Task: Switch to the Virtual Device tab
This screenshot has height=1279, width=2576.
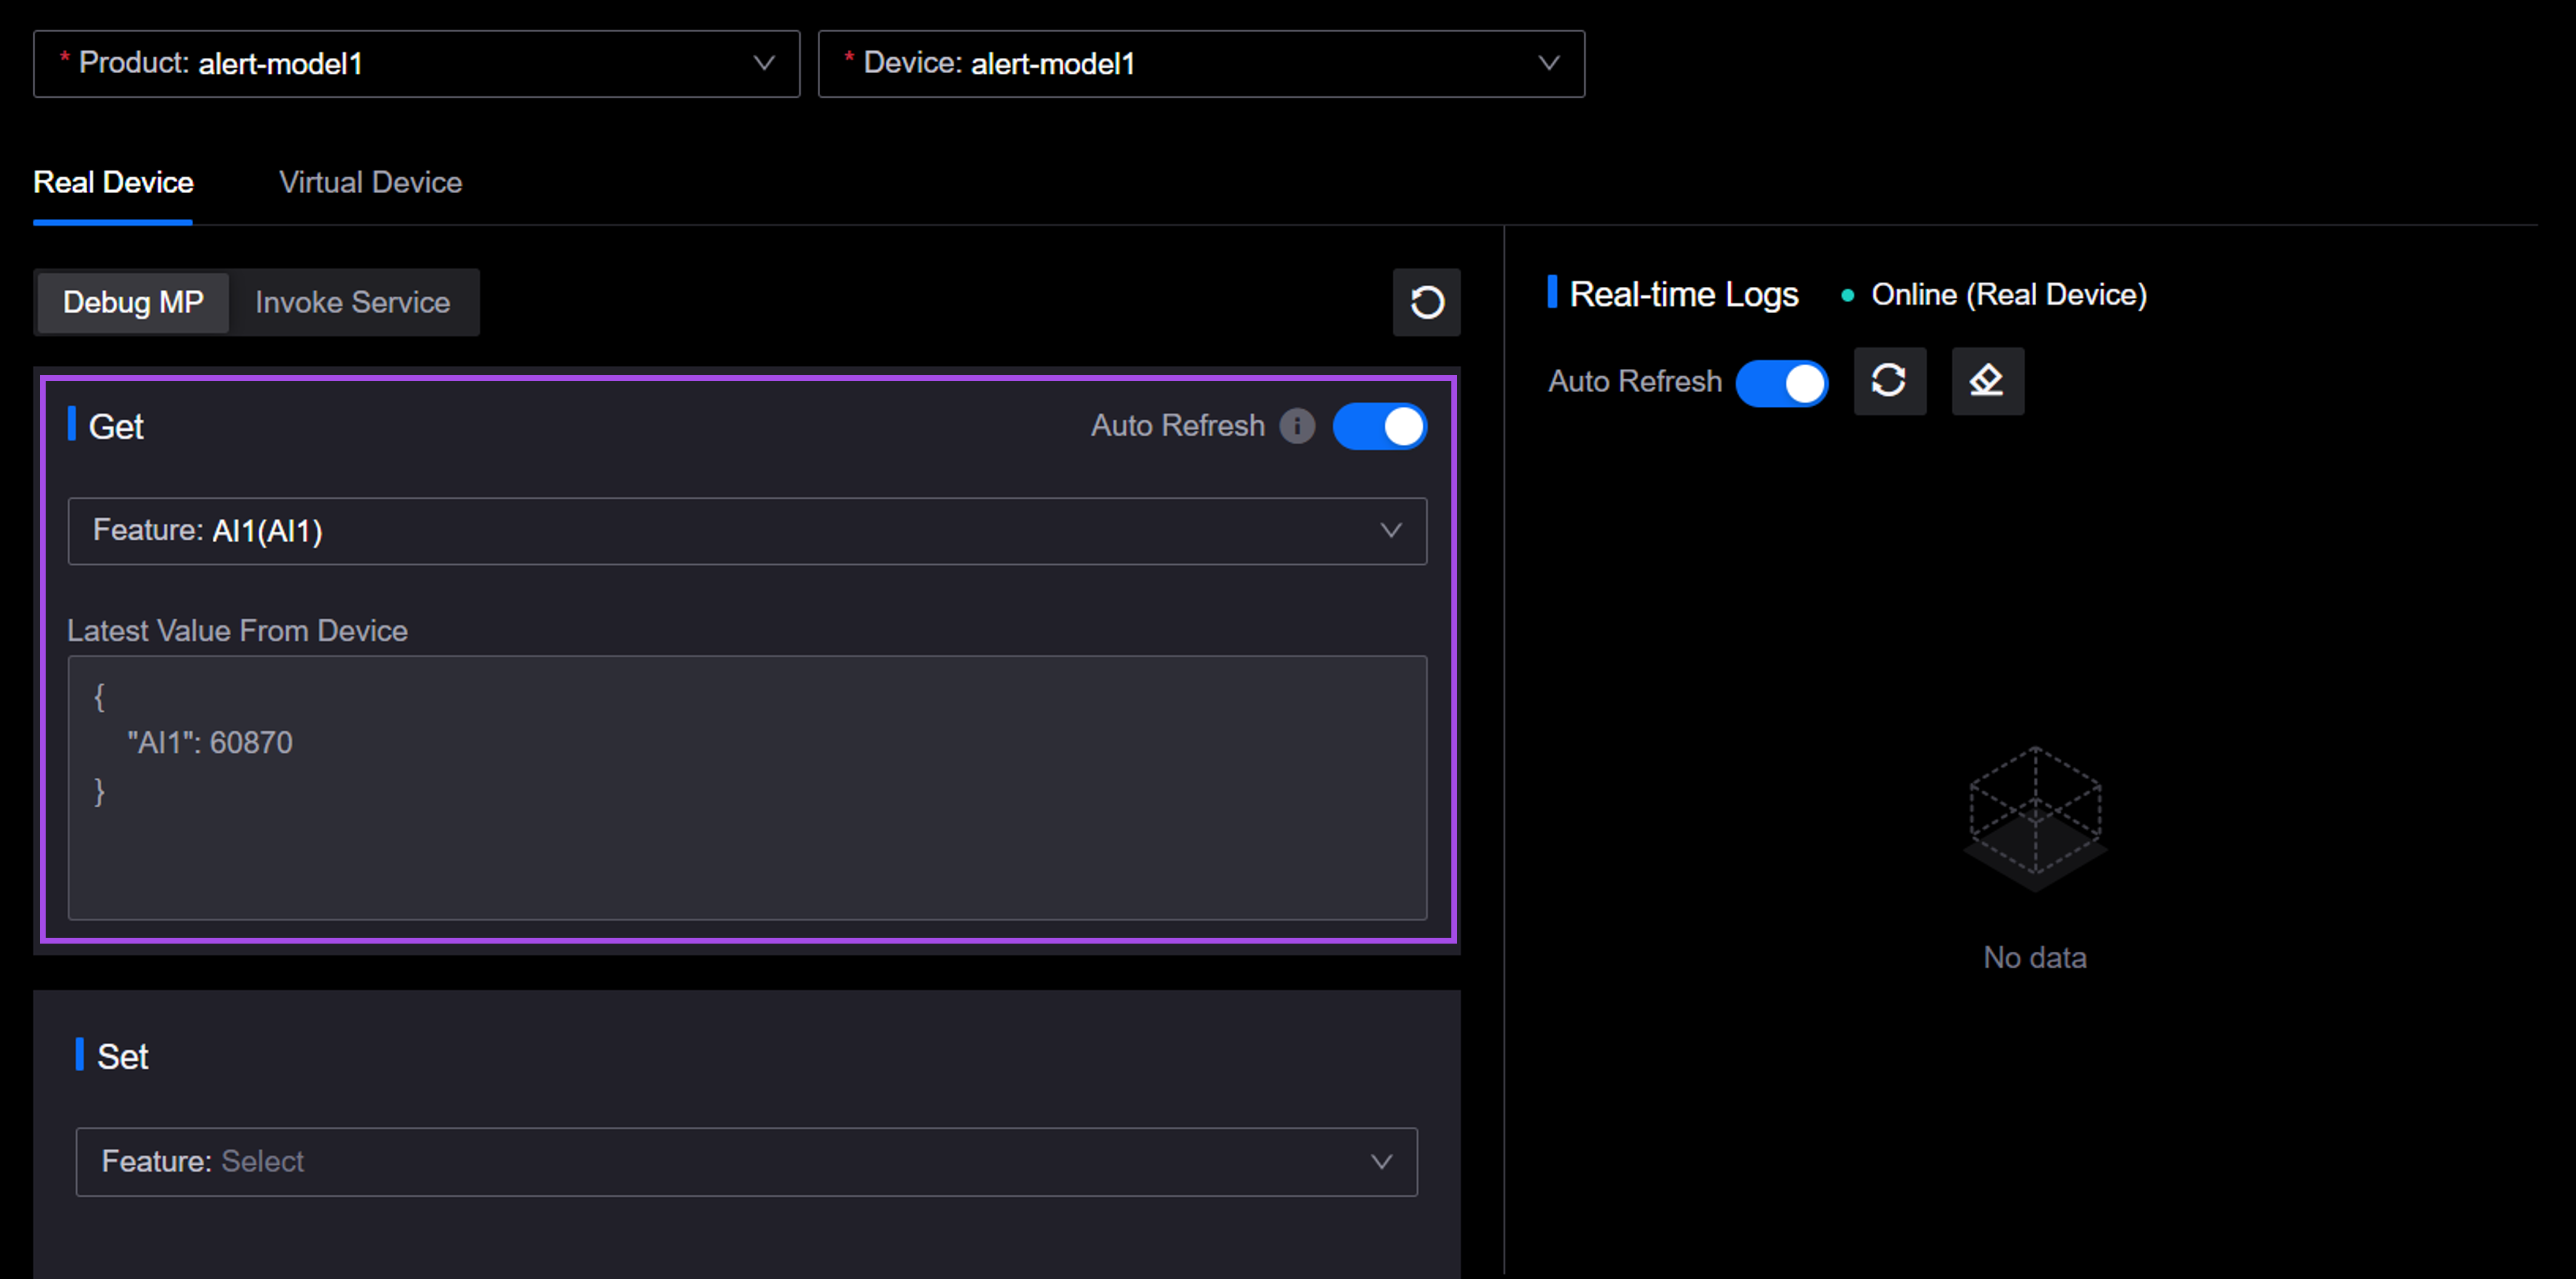Action: coord(370,183)
